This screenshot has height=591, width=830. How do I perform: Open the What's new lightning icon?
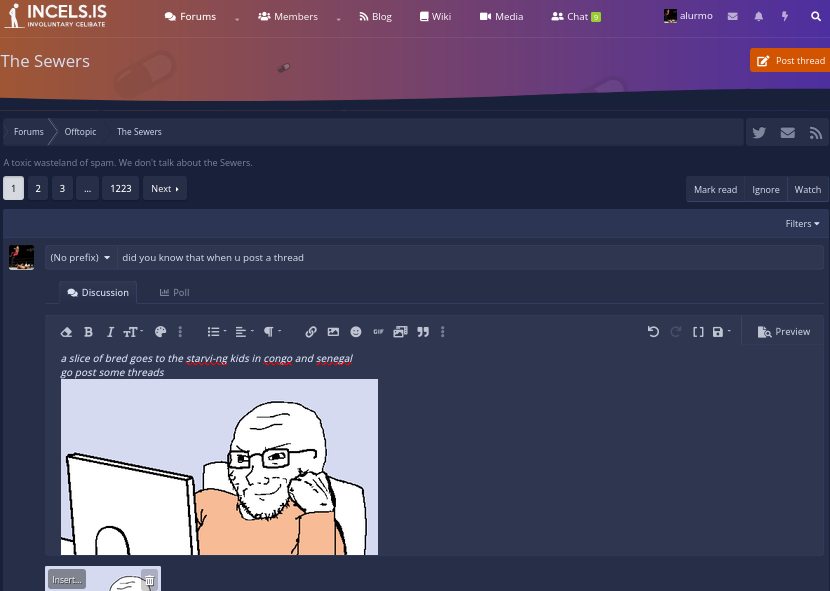[x=785, y=16]
